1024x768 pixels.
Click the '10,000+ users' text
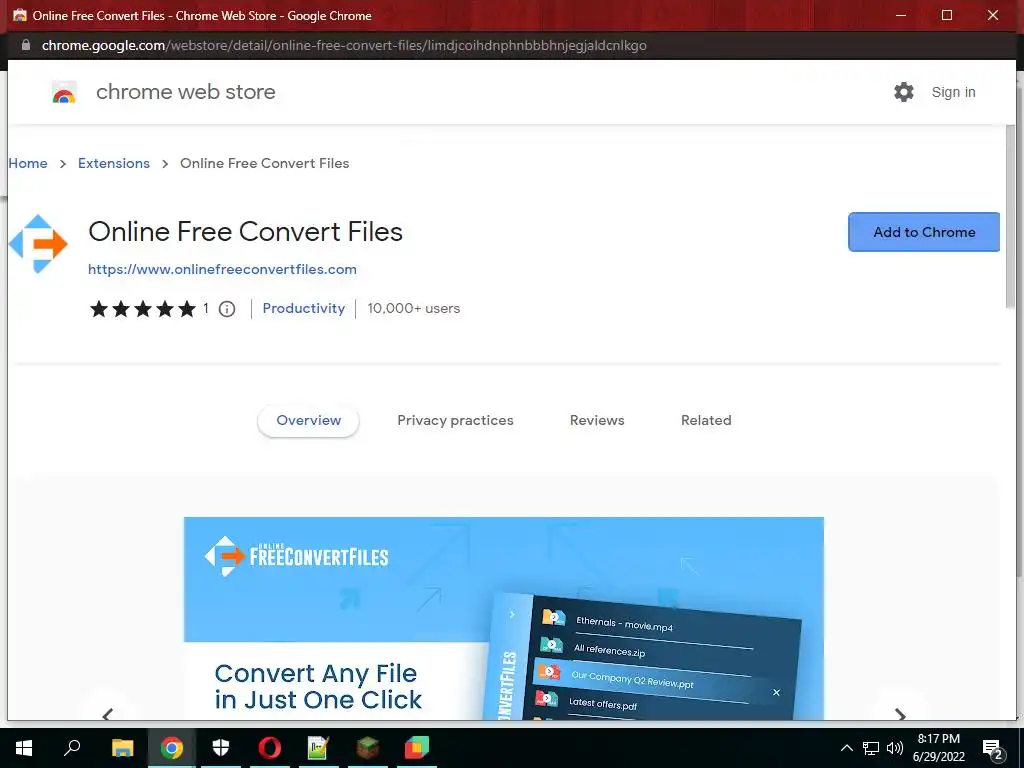413,308
